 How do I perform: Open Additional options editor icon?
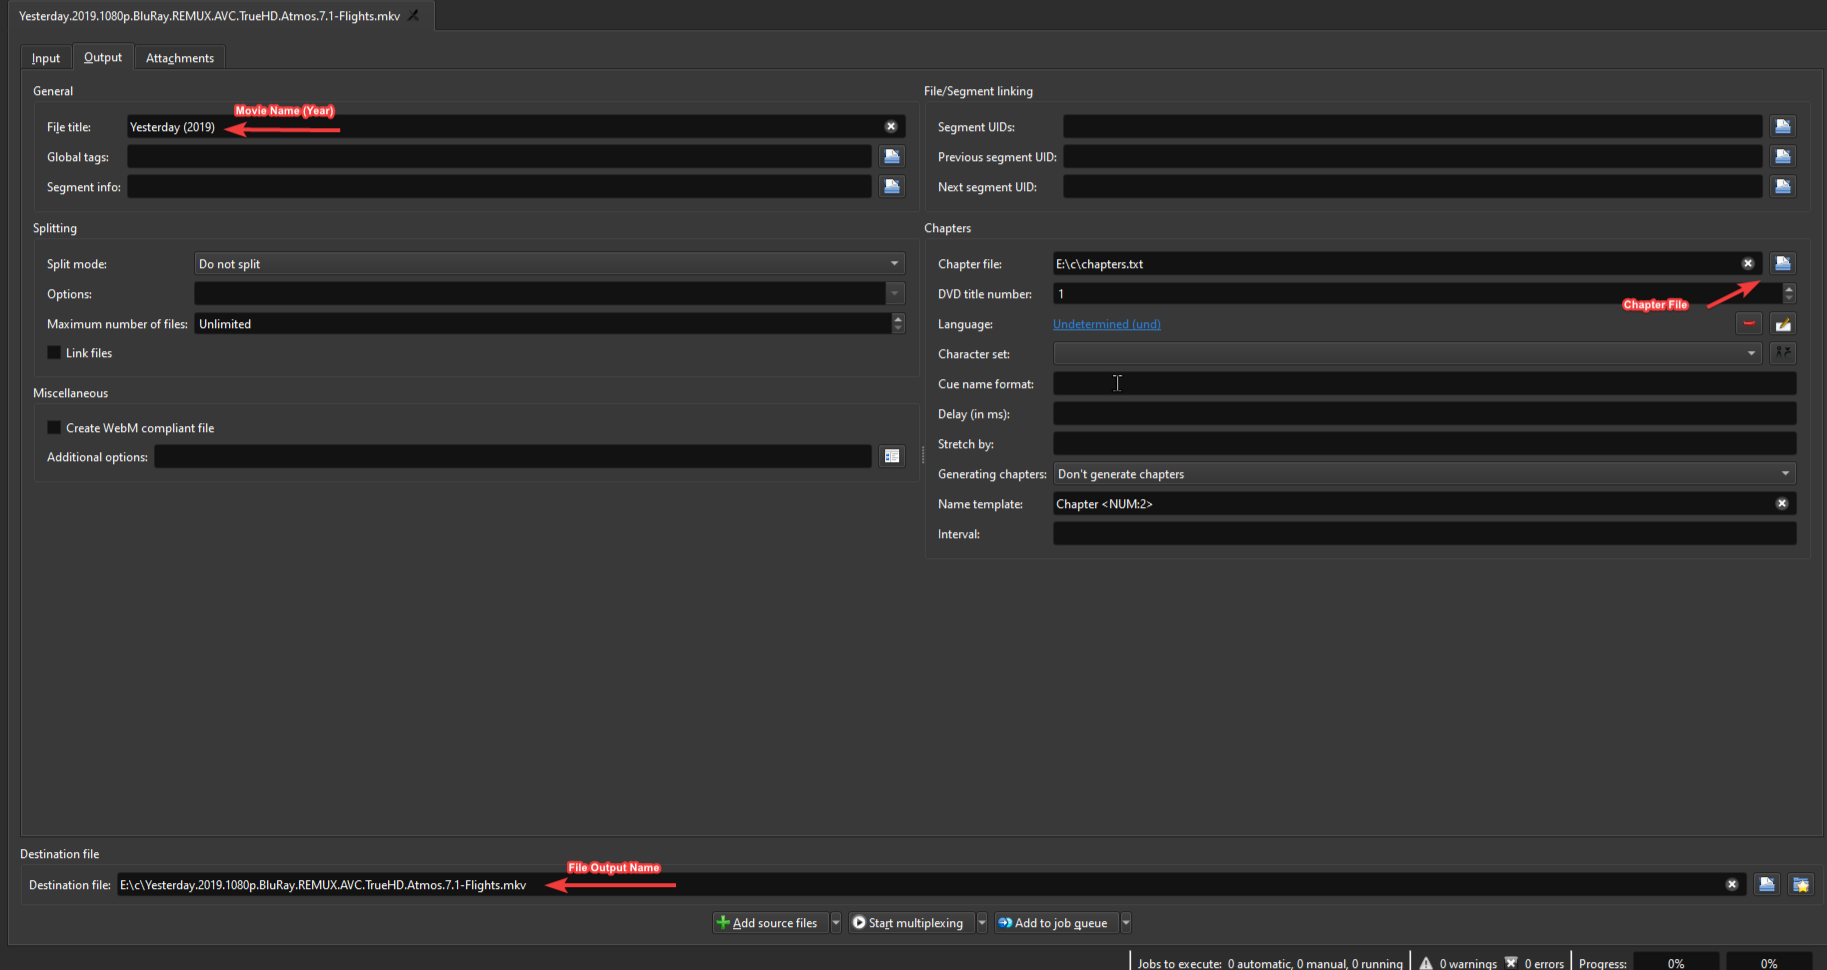tap(892, 457)
